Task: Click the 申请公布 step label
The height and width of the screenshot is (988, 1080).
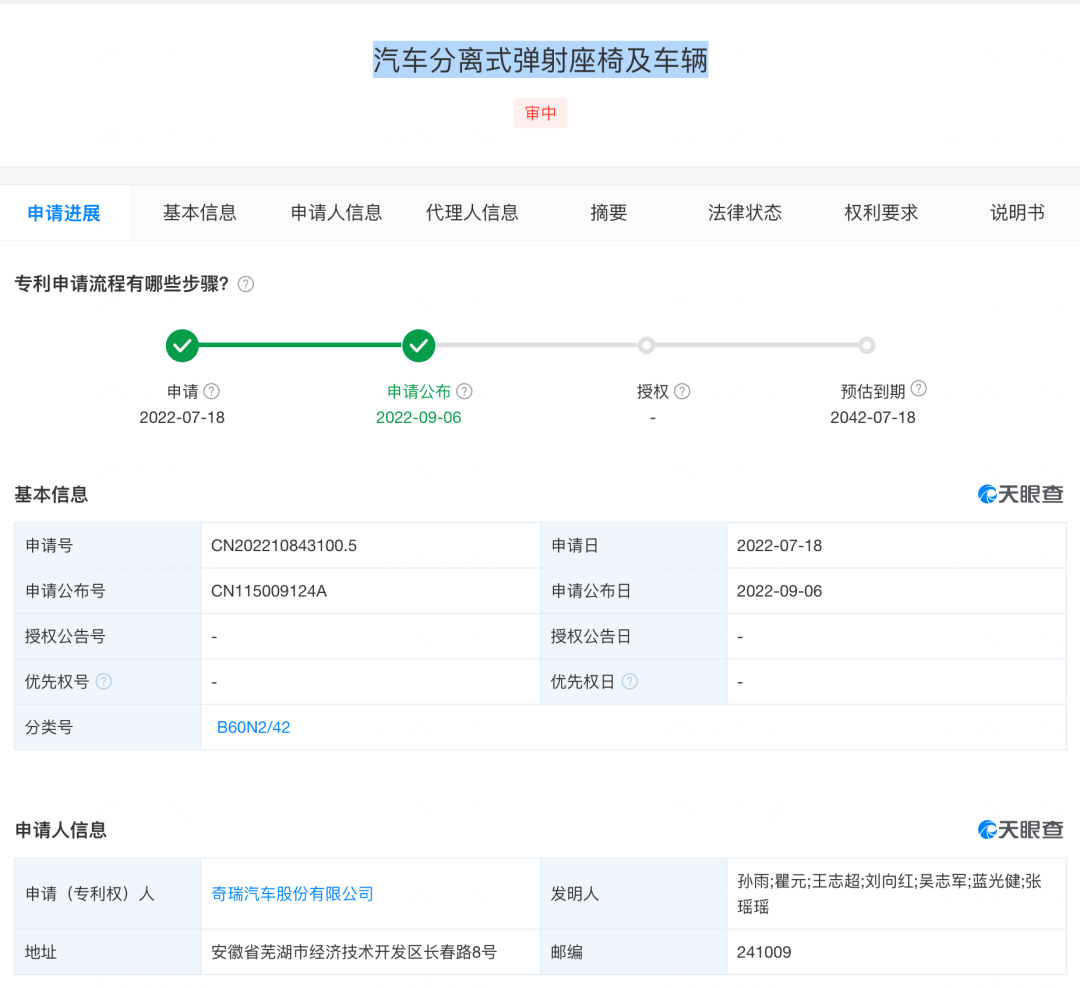Action: [x=419, y=391]
